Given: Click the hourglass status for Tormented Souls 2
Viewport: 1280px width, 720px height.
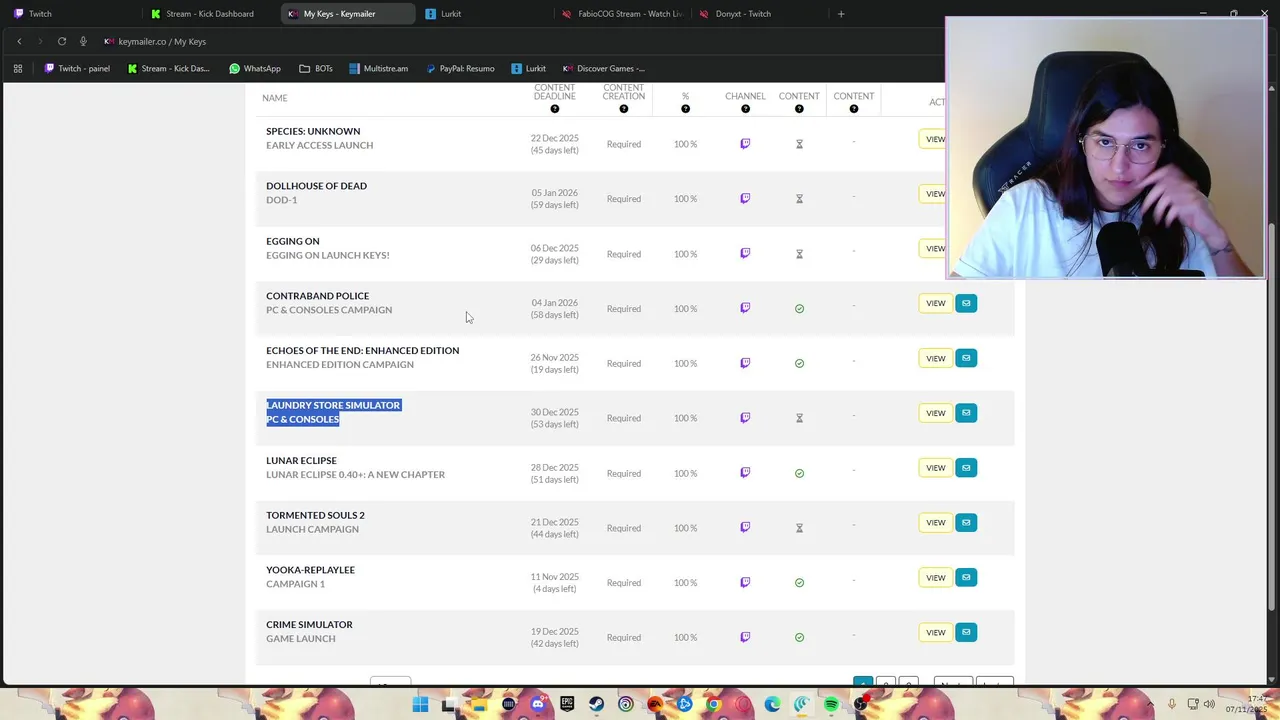Looking at the screenshot, I should (799, 528).
